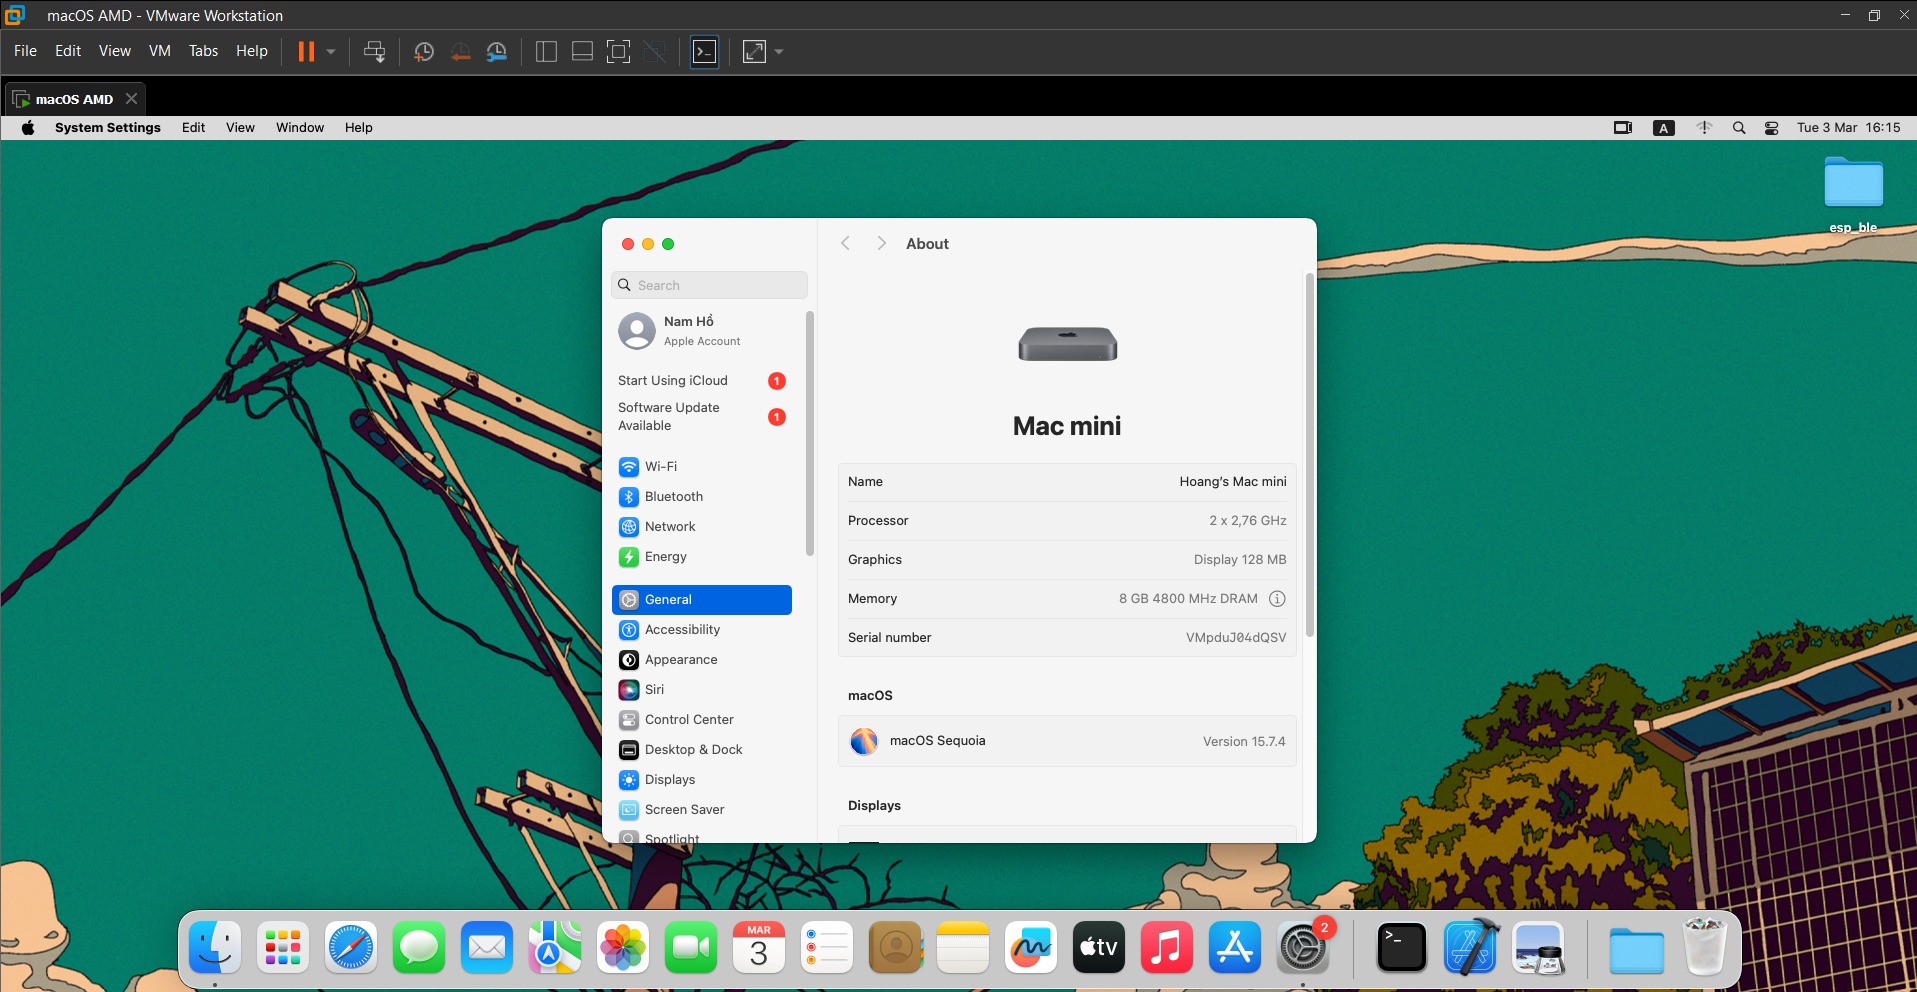This screenshot has width=1917, height=992.
Task: Go back with the left chevron
Action: point(845,244)
